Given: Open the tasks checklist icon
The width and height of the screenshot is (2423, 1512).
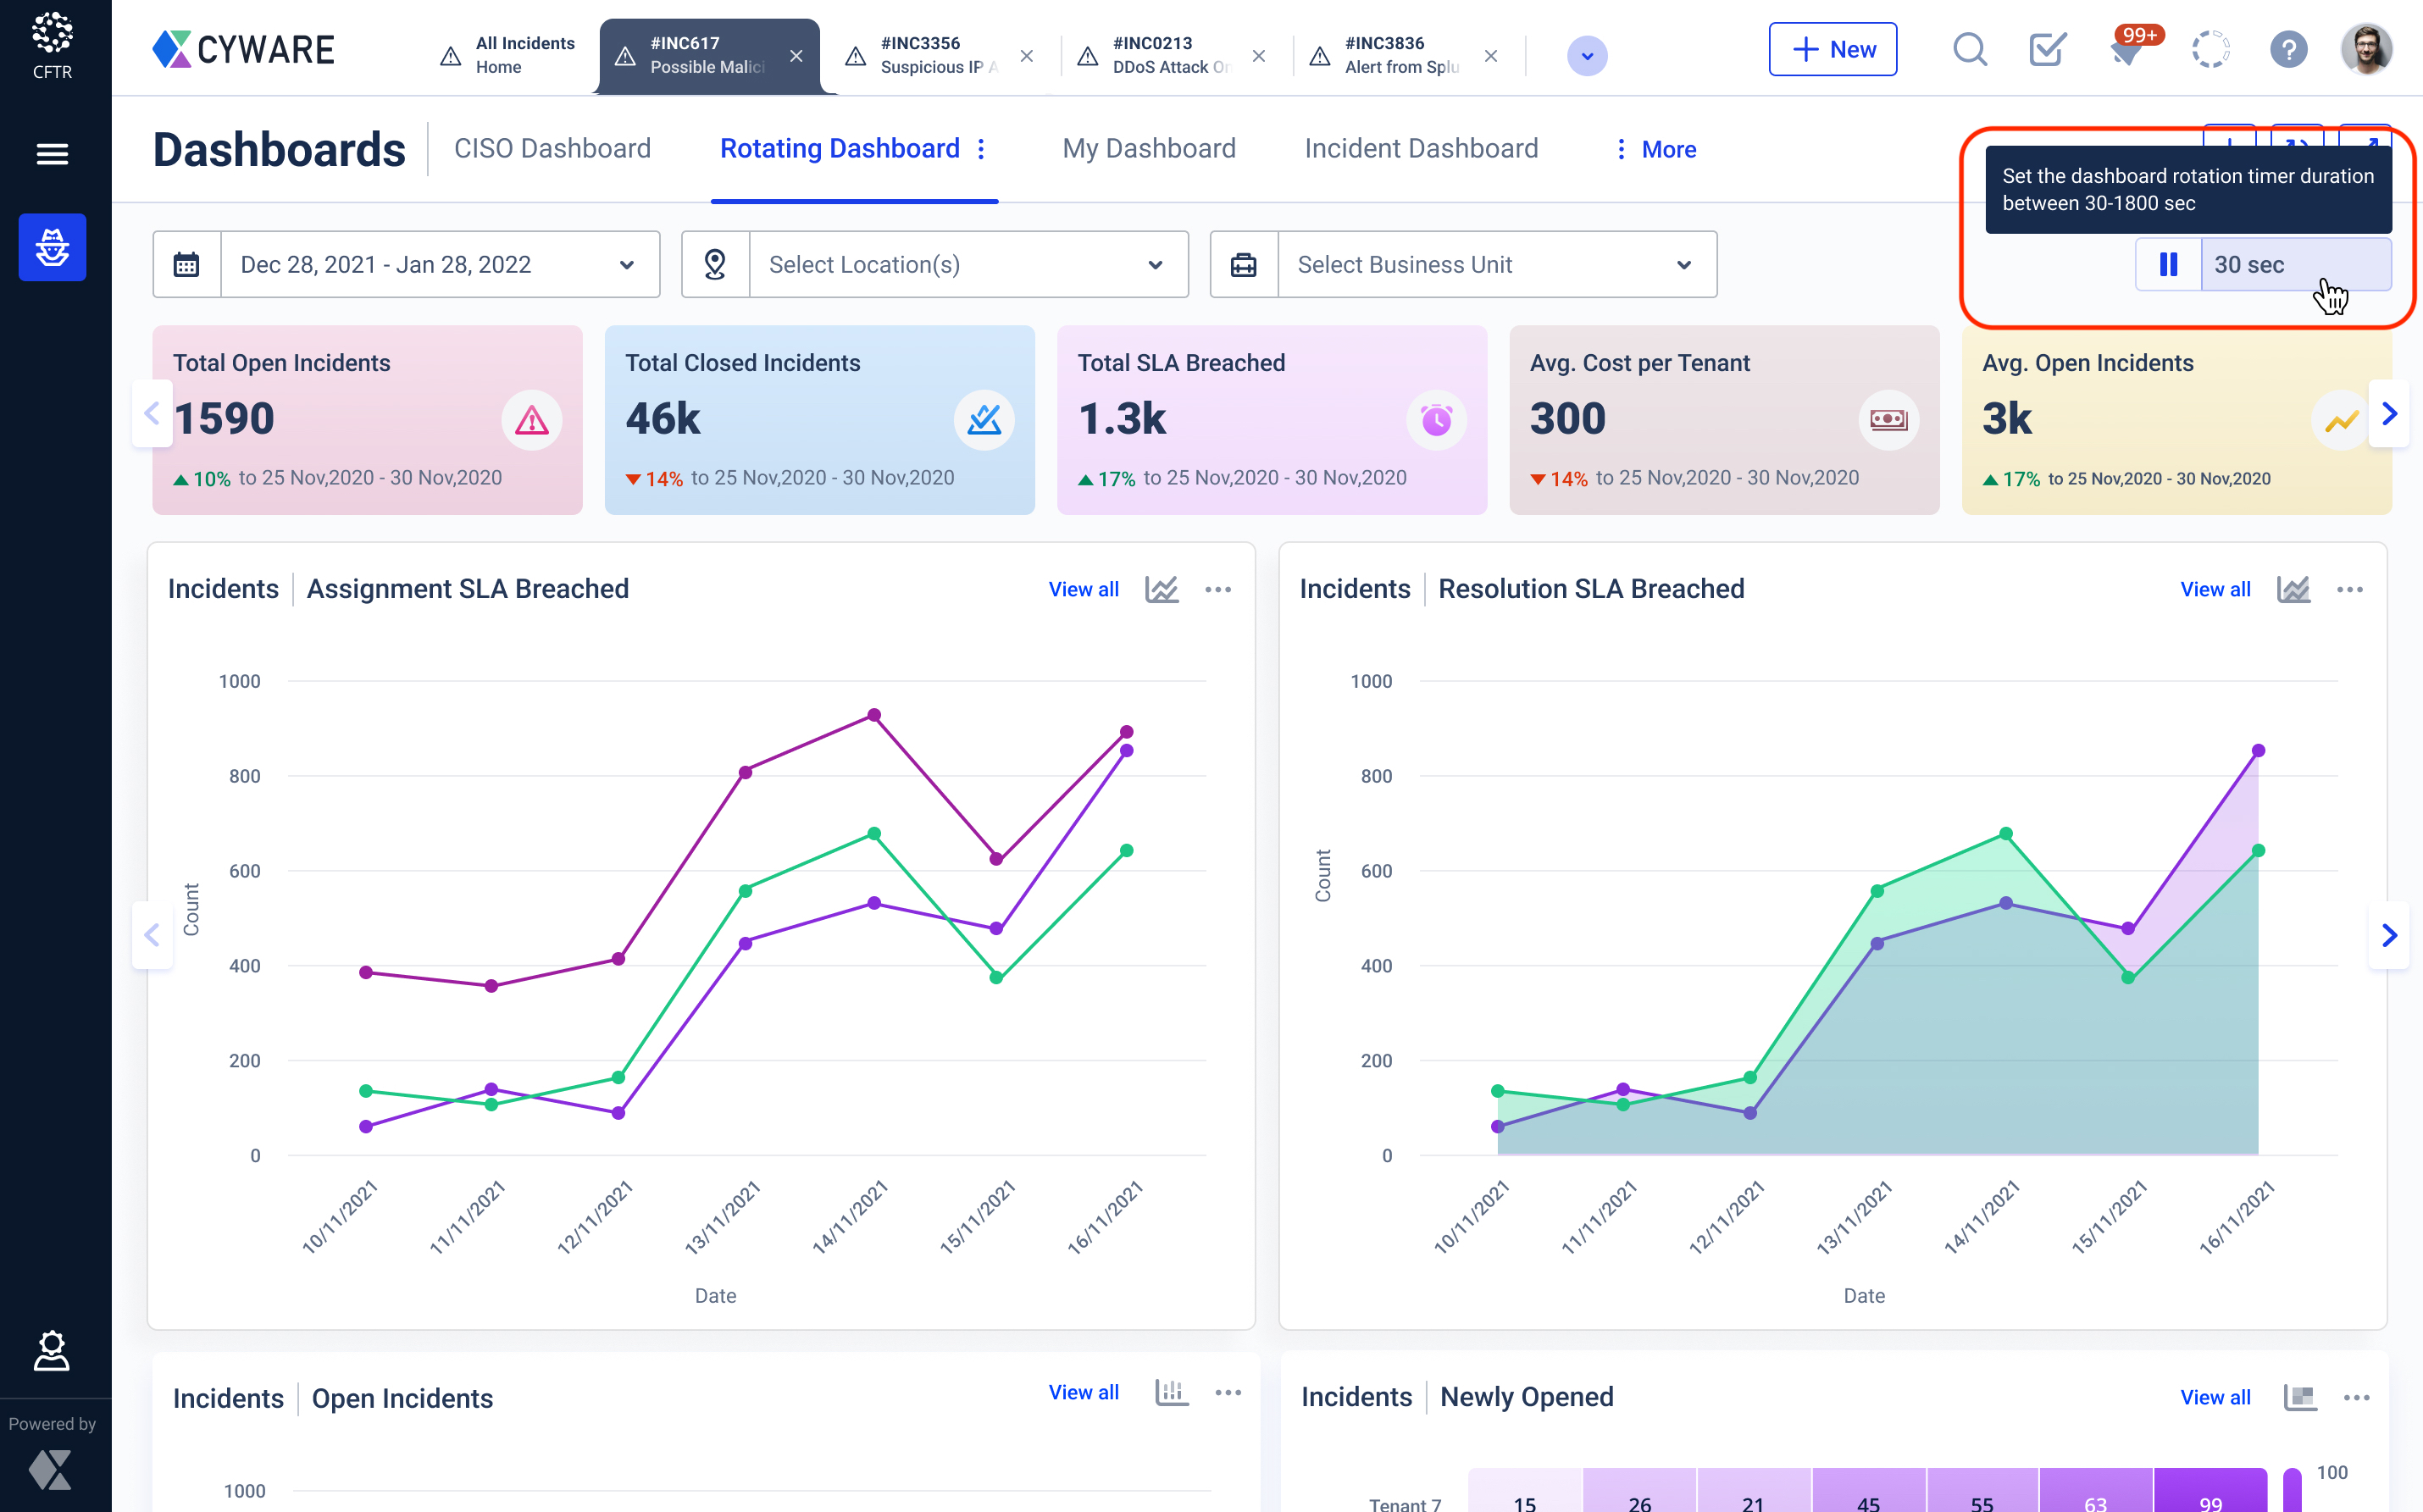Looking at the screenshot, I should (x=2047, y=49).
